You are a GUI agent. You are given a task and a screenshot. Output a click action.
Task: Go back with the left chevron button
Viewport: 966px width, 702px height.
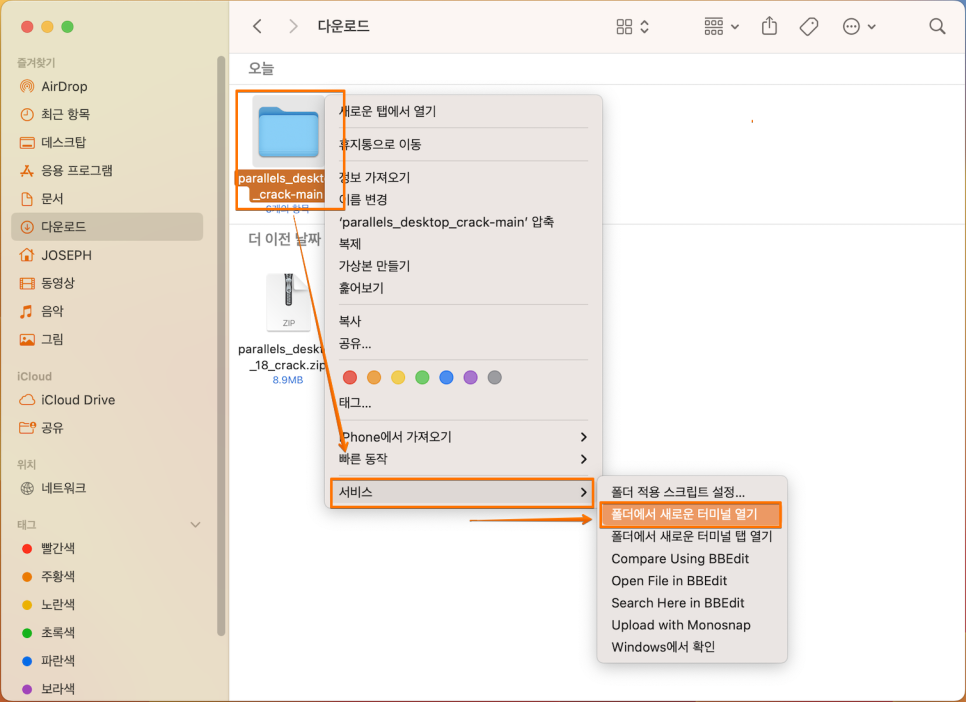click(x=258, y=27)
